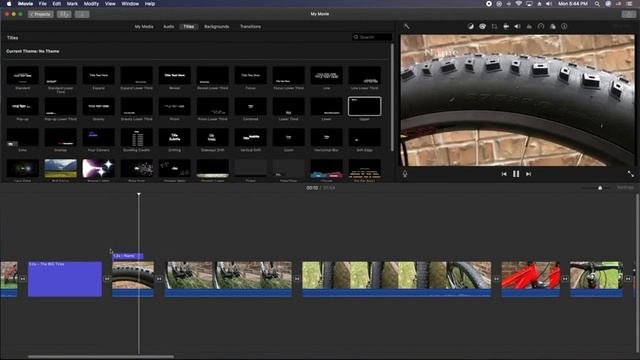
Task: Switch to the Audio tab
Action: click(169, 27)
